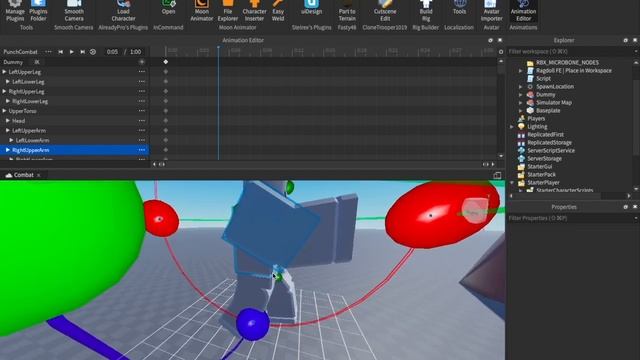The width and height of the screenshot is (640, 360).
Task: Run the Part to Terrain plugin
Action: tap(347, 11)
